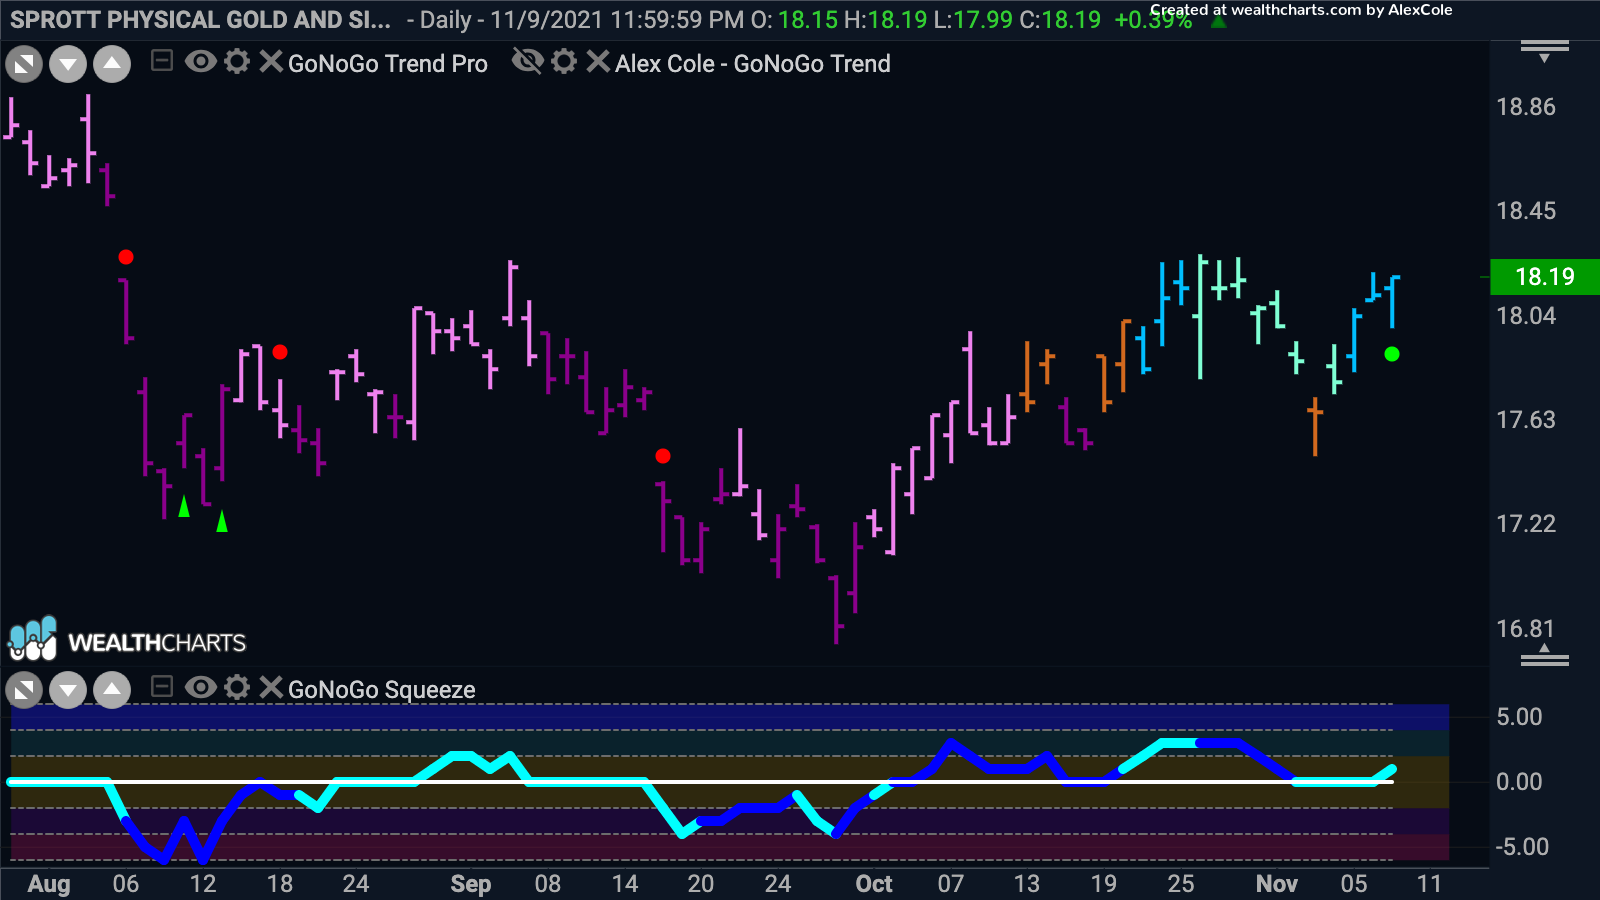Click the Alex Cole - GoNoGo Trend label
Viewport: 1600px width, 900px height.
pos(753,64)
